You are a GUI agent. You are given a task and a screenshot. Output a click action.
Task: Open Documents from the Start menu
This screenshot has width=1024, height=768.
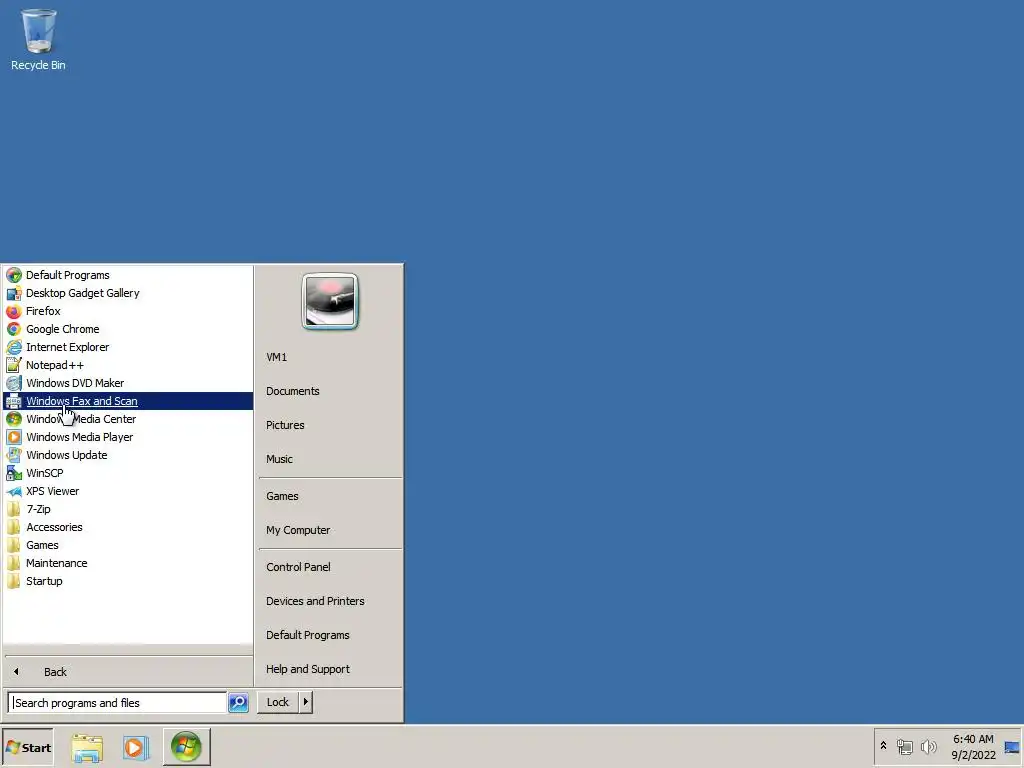click(293, 391)
